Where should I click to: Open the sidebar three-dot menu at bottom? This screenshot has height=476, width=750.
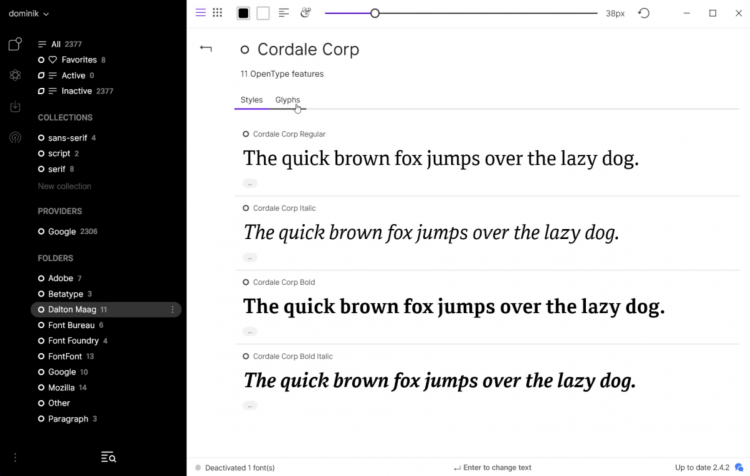click(x=15, y=458)
